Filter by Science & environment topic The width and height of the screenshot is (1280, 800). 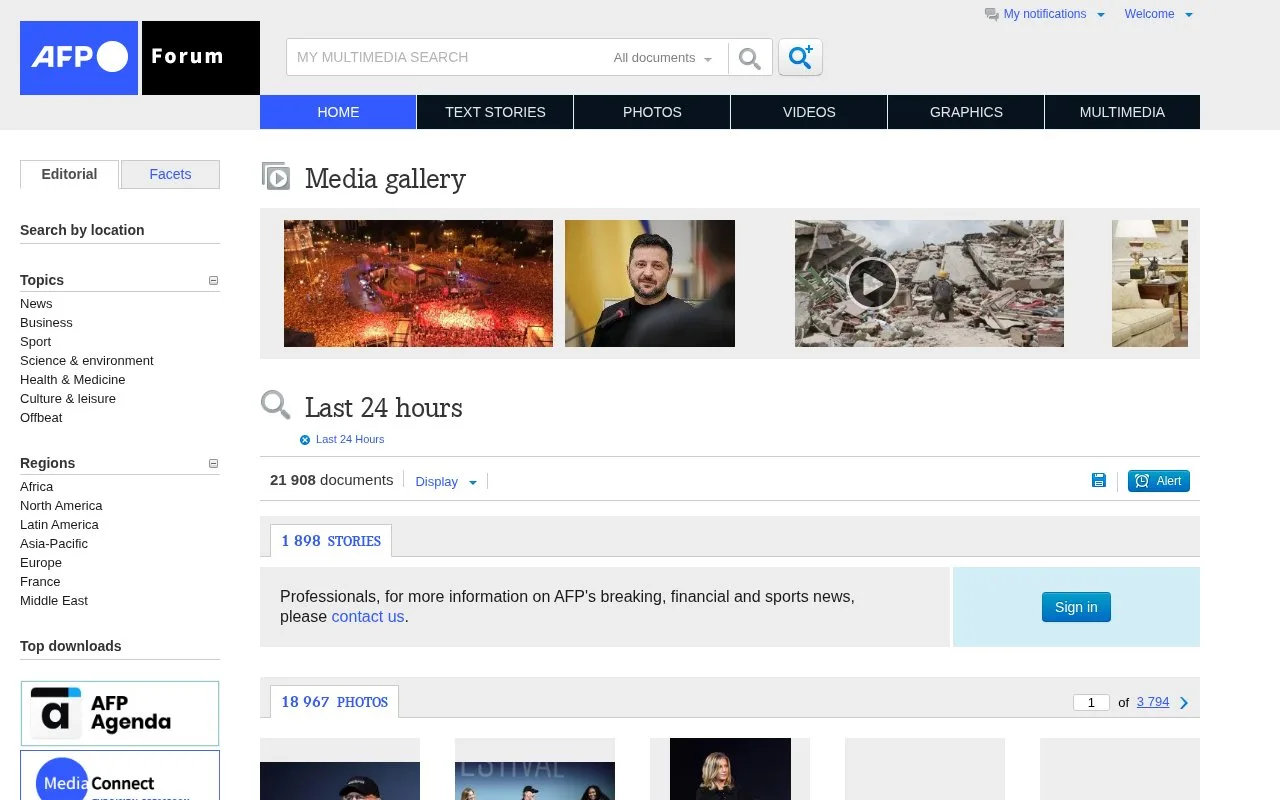(x=87, y=361)
